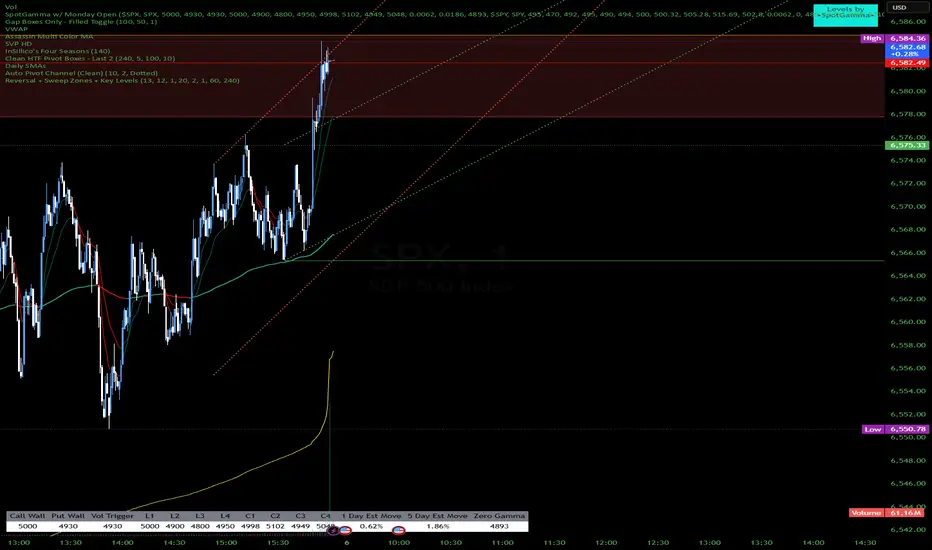
Task: Click the Call Wall table header
Action: pyautogui.click(x=27, y=516)
